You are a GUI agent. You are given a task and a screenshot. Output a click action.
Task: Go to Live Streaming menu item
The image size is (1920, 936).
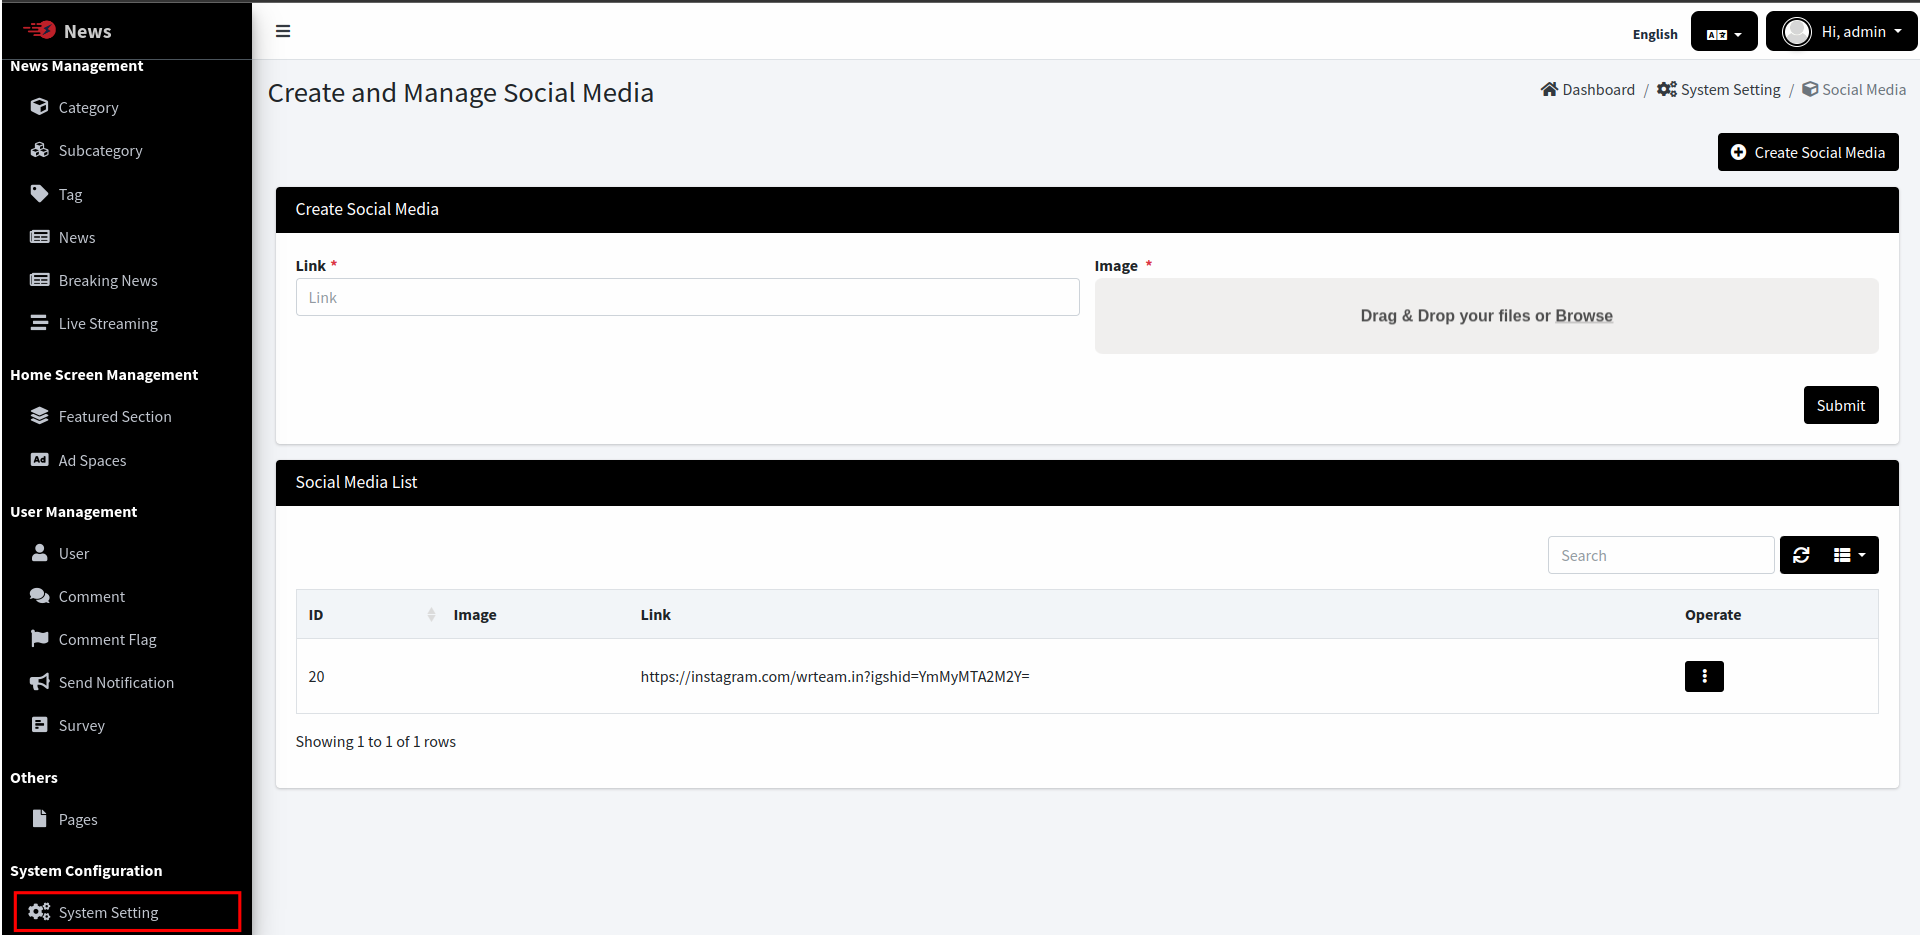coord(108,324)
